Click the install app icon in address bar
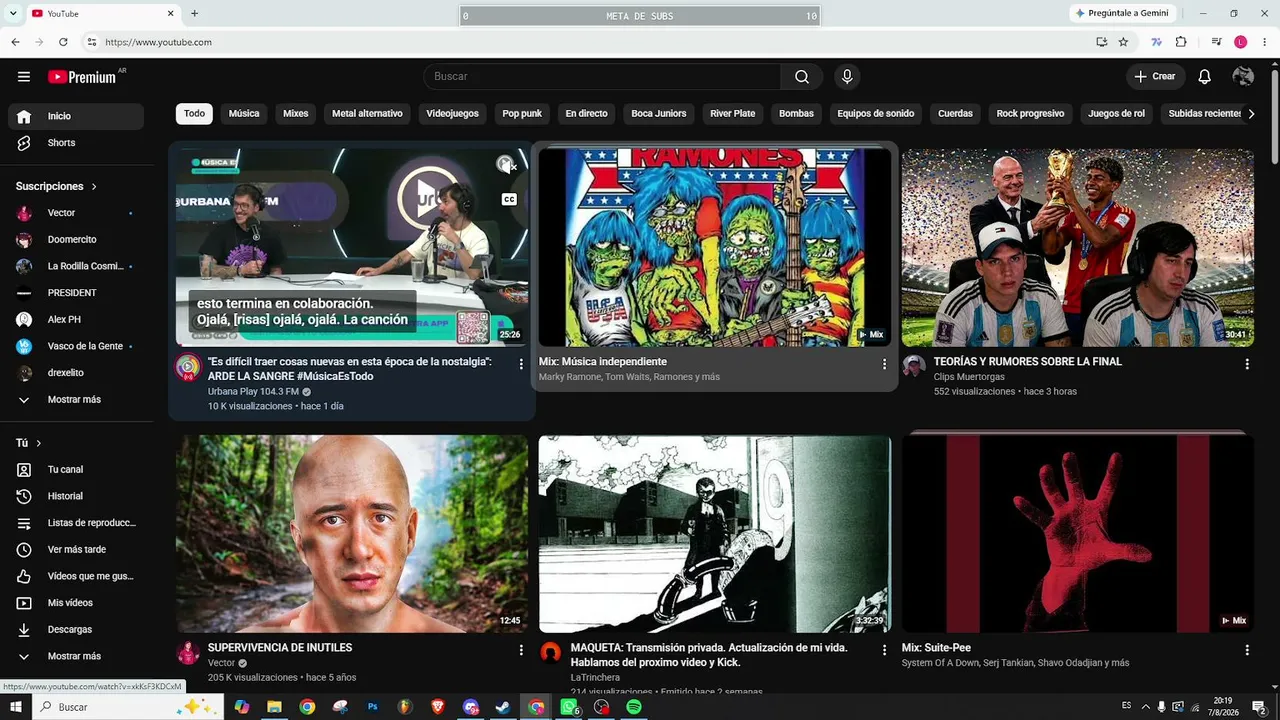The image size is (1280, 720). [1101, 42]
